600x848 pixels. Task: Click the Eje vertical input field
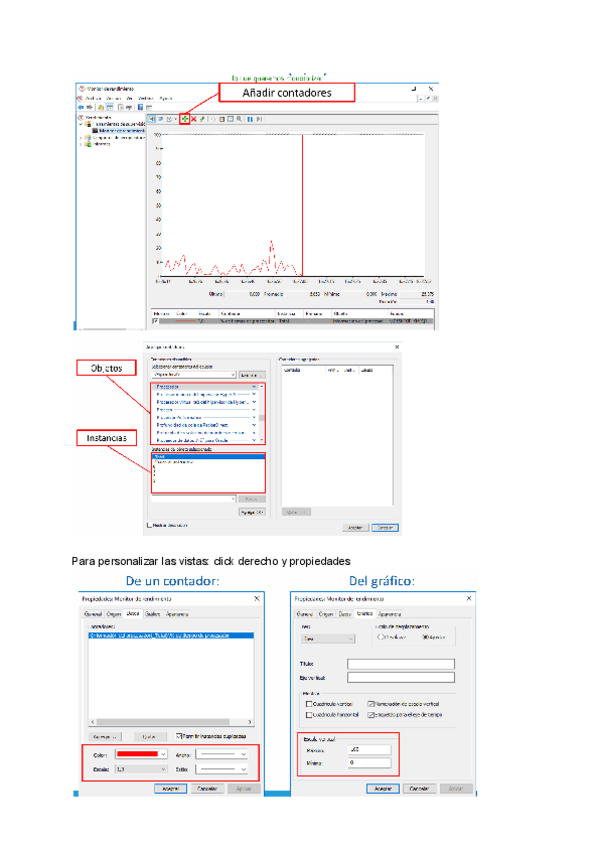click(x=401, y=677)
